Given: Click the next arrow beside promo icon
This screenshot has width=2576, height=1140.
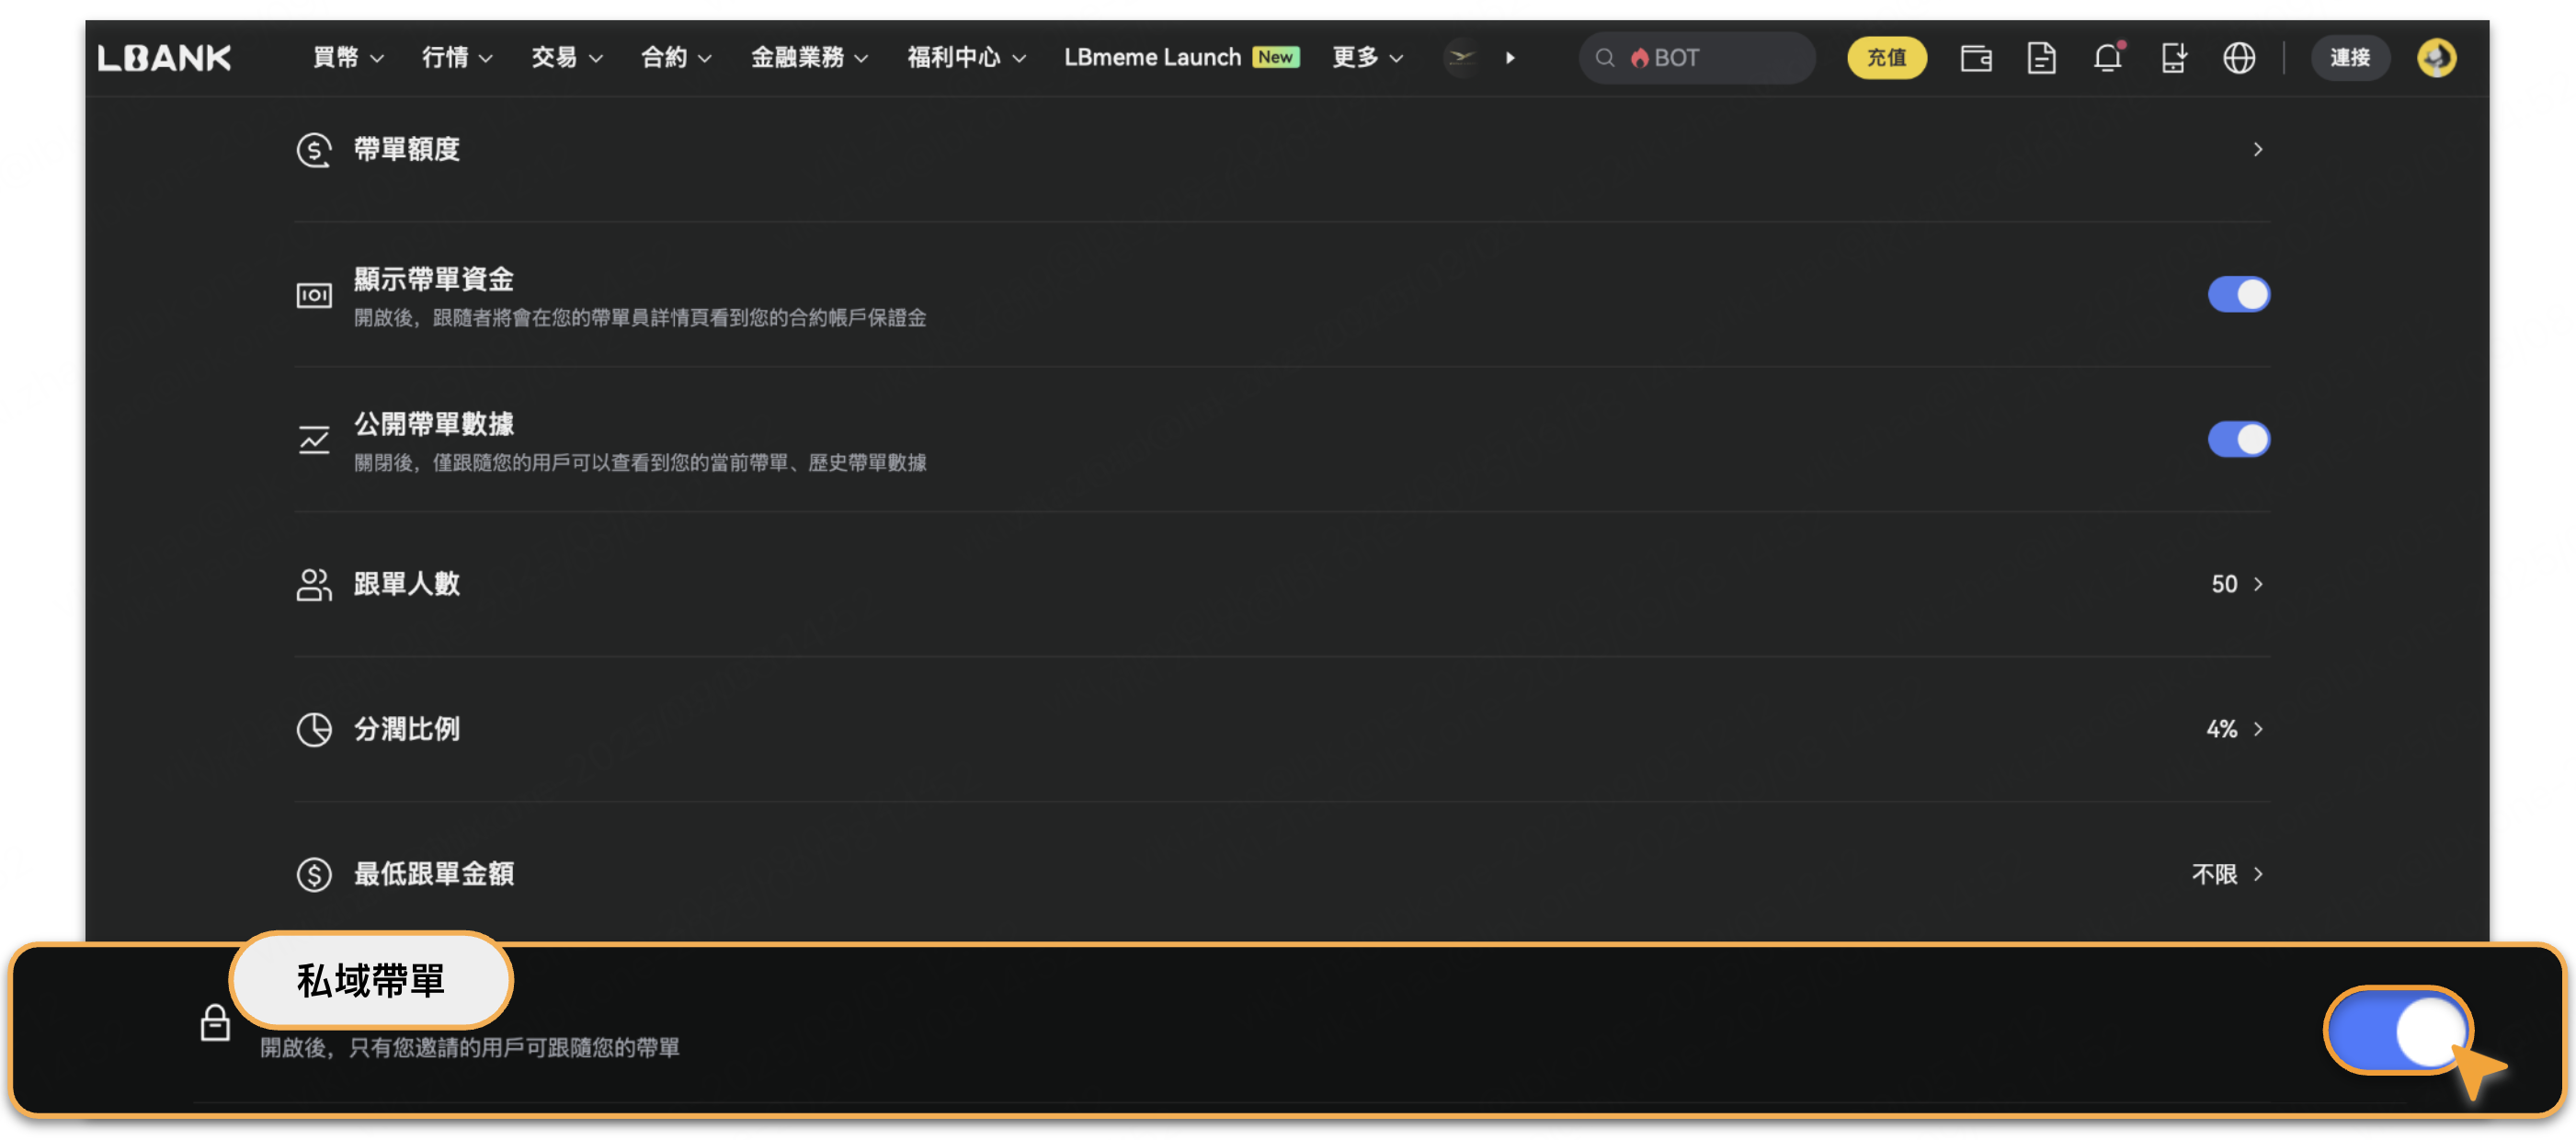Looking at the screenshot, I should (1510, 58).
